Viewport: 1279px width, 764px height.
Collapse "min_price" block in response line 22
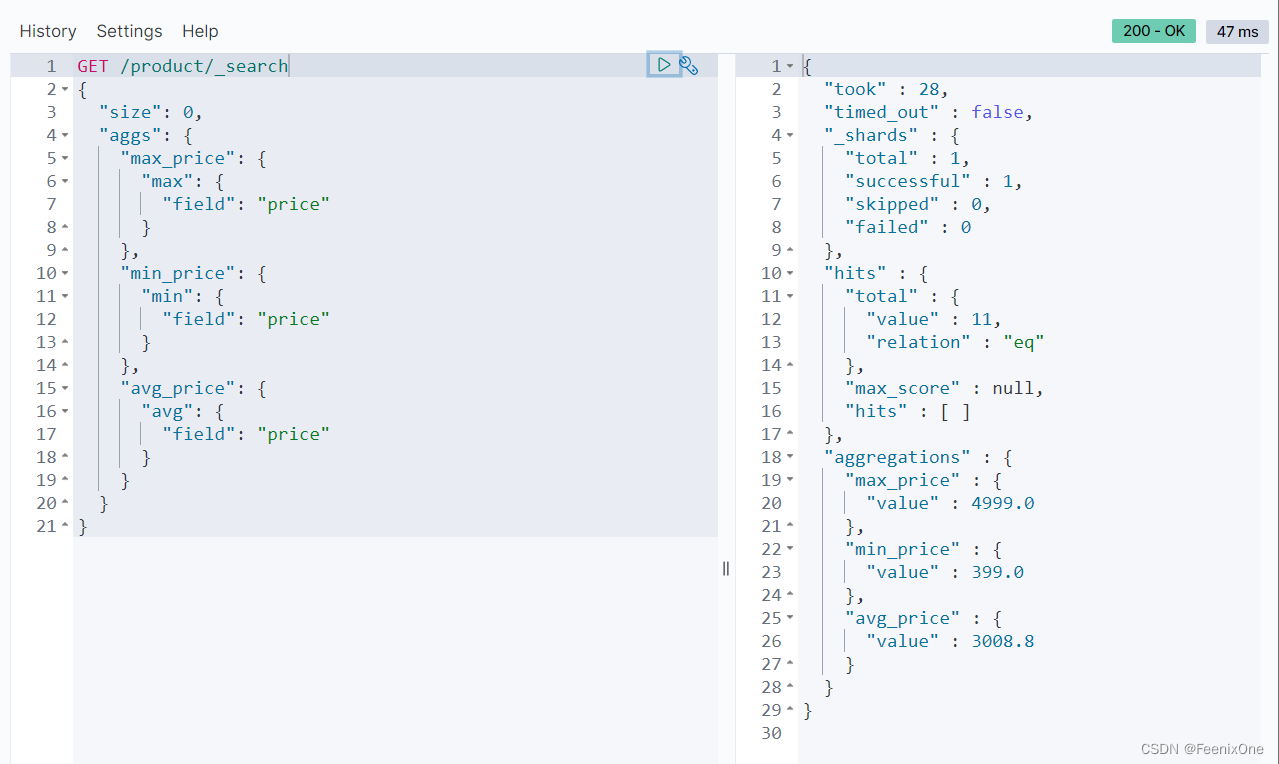790,550
